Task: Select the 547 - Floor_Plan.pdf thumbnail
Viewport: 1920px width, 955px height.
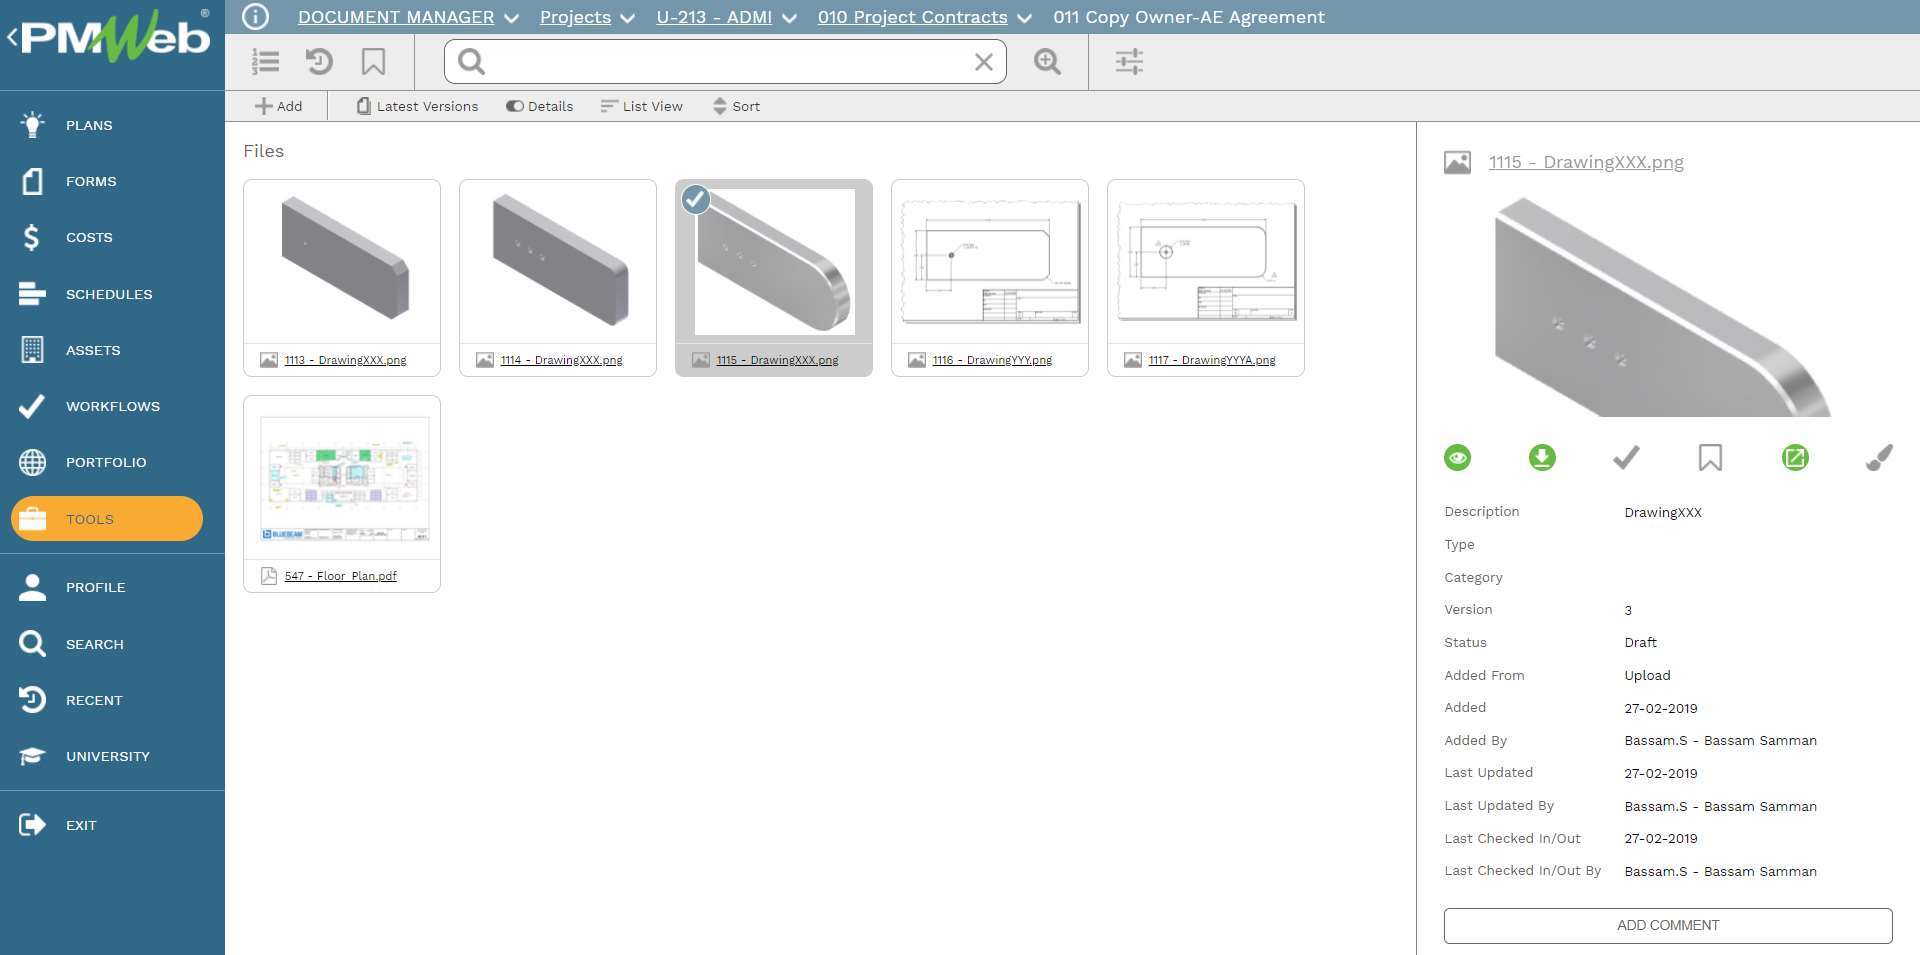Action: tap(342, 478)
